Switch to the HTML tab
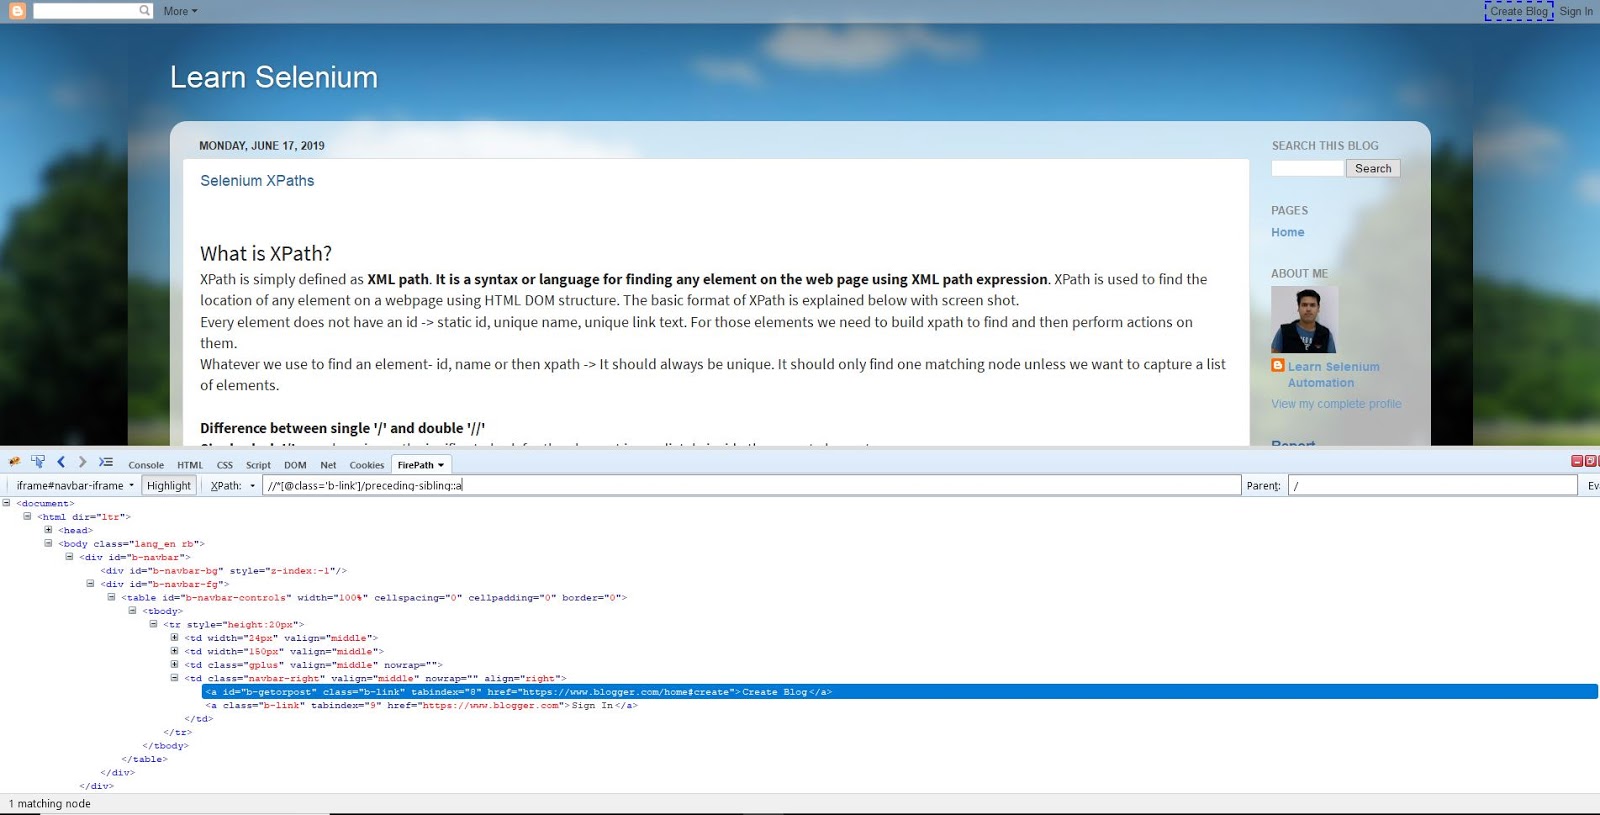Viewport: 1600px width, 815px height. pyautogui.click(x=190, y=465)
